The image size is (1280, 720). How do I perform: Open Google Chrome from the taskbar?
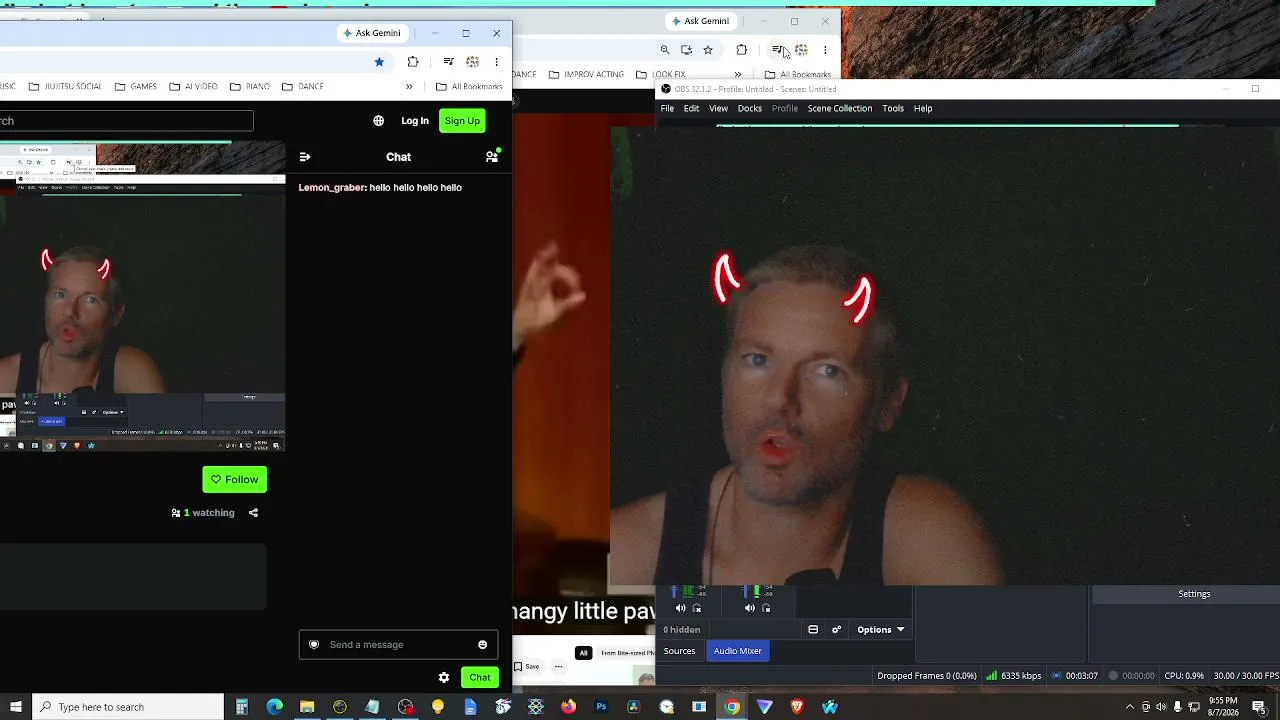point(732,707)
